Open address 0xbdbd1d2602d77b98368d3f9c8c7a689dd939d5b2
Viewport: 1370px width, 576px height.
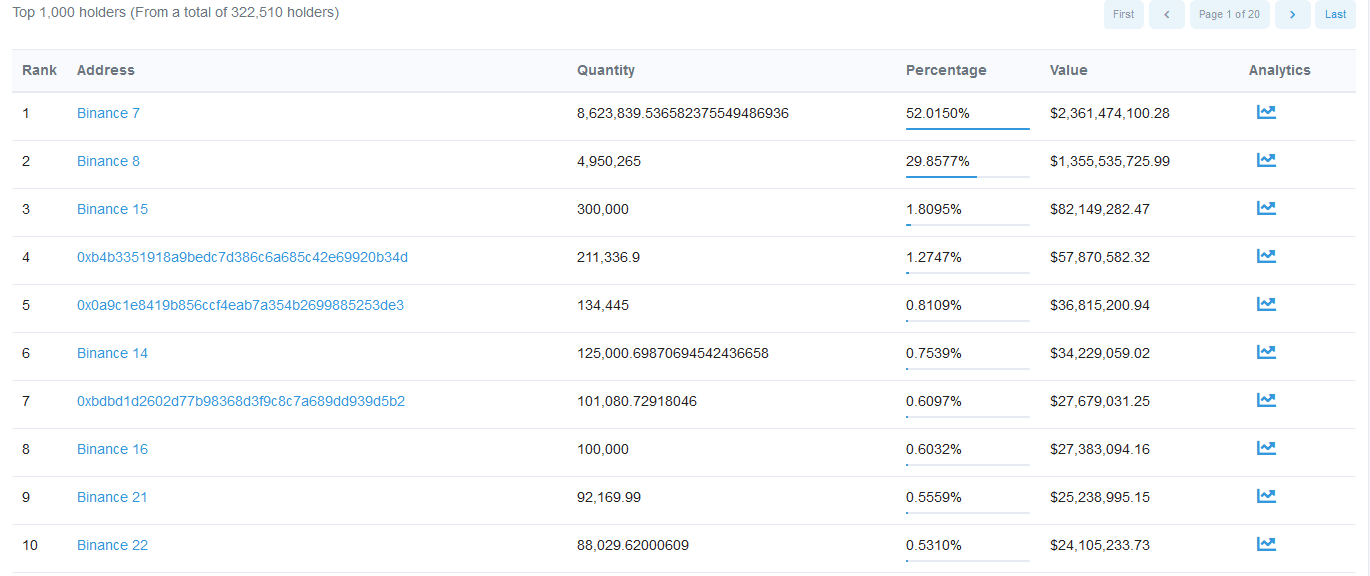[x=241, y=401]
